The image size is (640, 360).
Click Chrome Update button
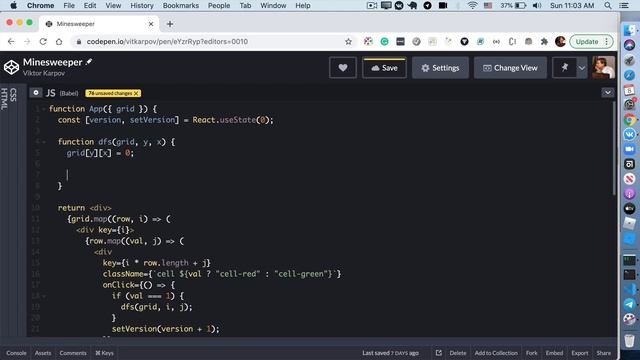click(x=591, y=42)
